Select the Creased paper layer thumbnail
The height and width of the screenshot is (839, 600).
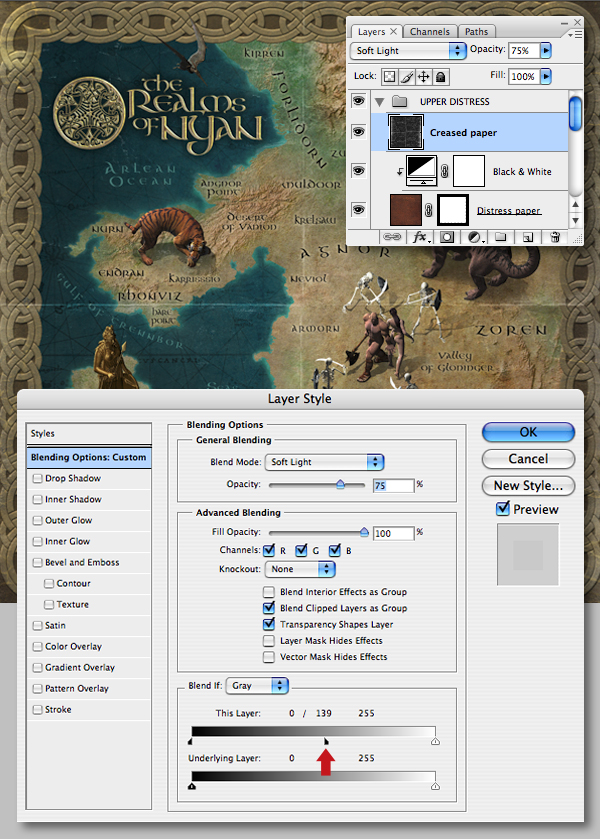tap(406, 132)
